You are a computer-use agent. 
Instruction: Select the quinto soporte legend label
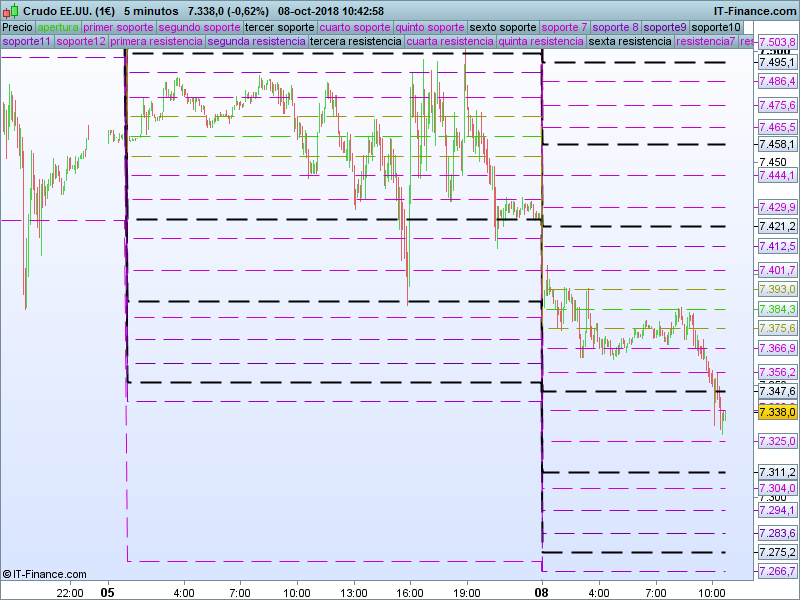[x=430, y=27]
